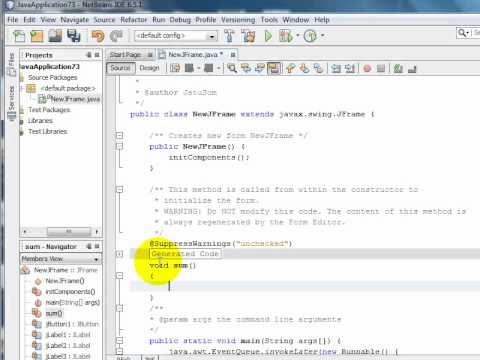Click the quick search magnifier icon

click(x=462, y=33)
